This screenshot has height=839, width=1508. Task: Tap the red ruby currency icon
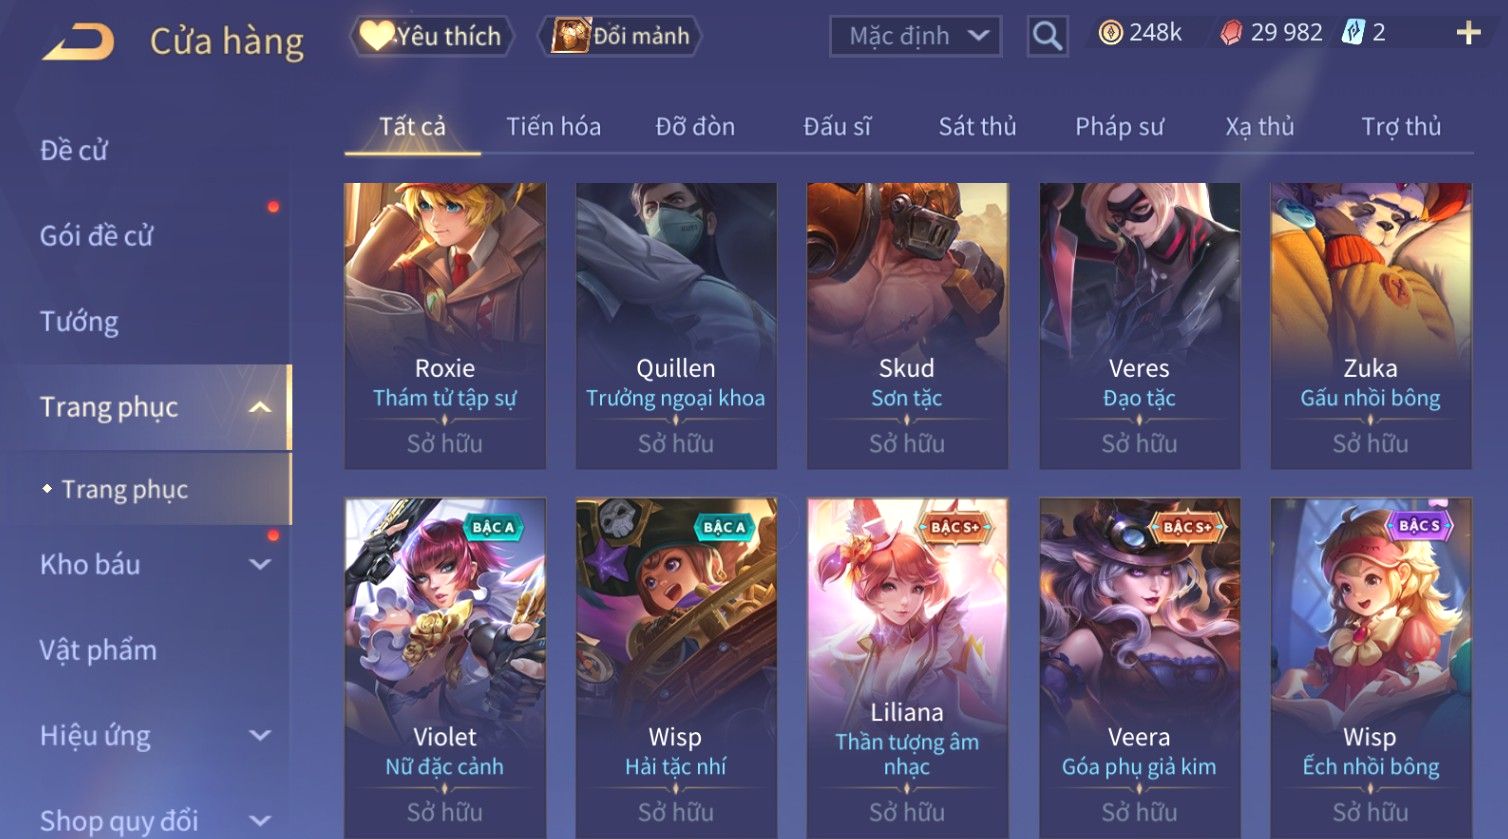click(1231, 33)
